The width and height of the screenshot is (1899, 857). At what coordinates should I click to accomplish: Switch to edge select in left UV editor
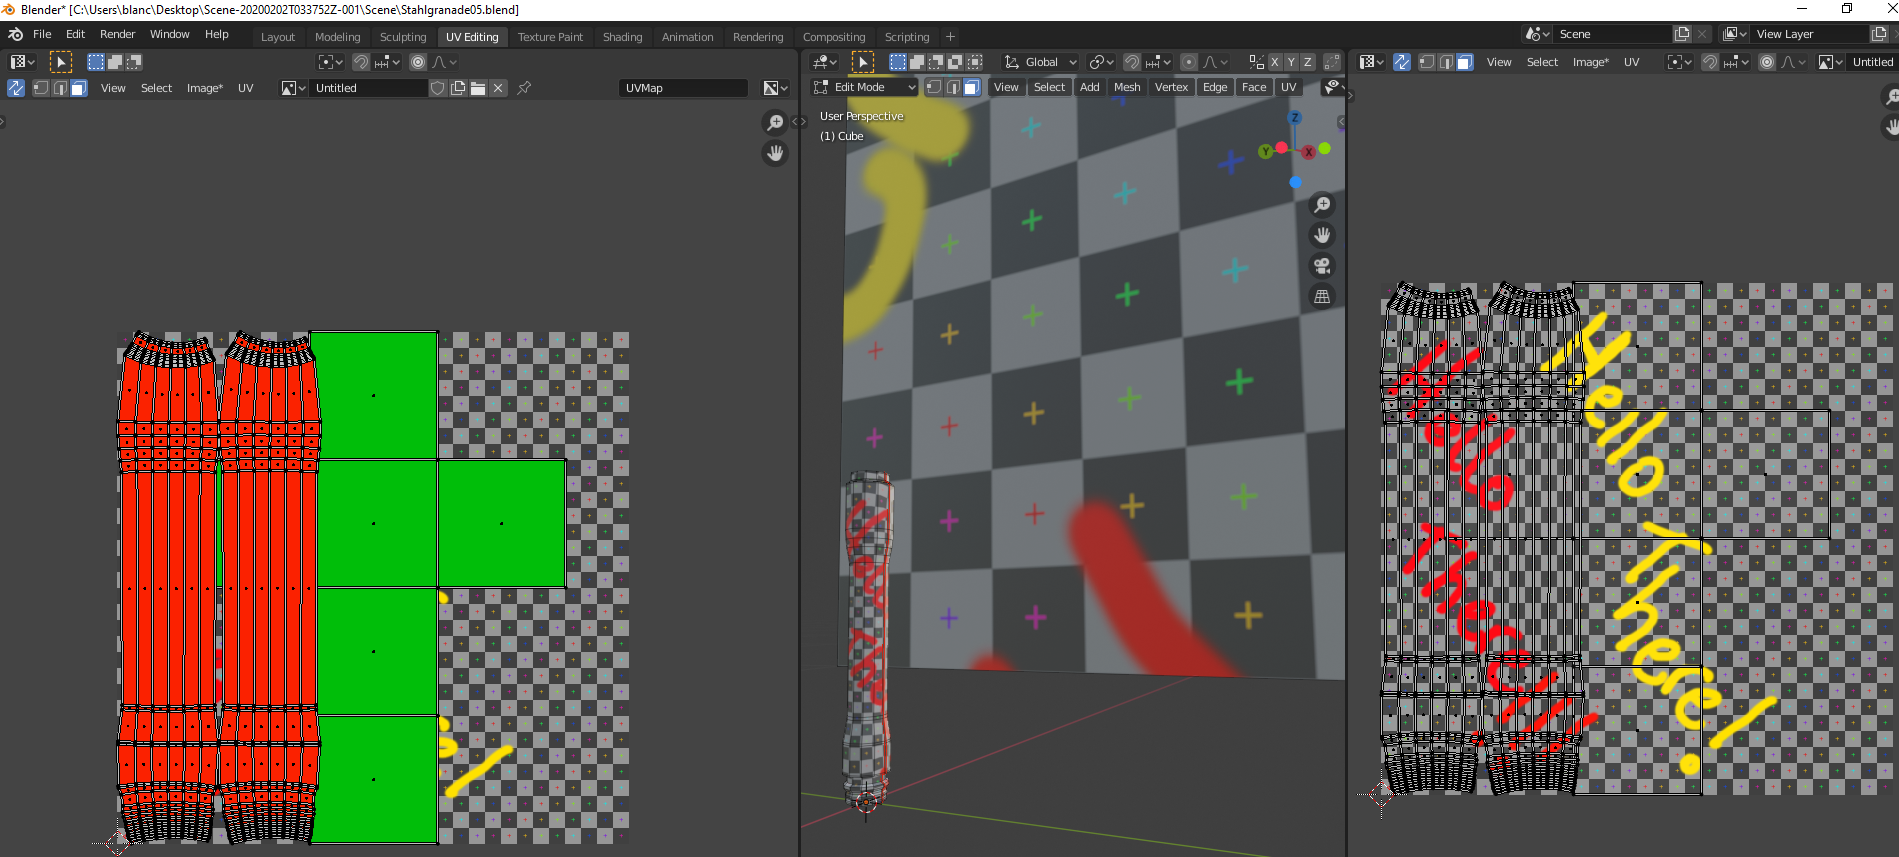[60, 88]
